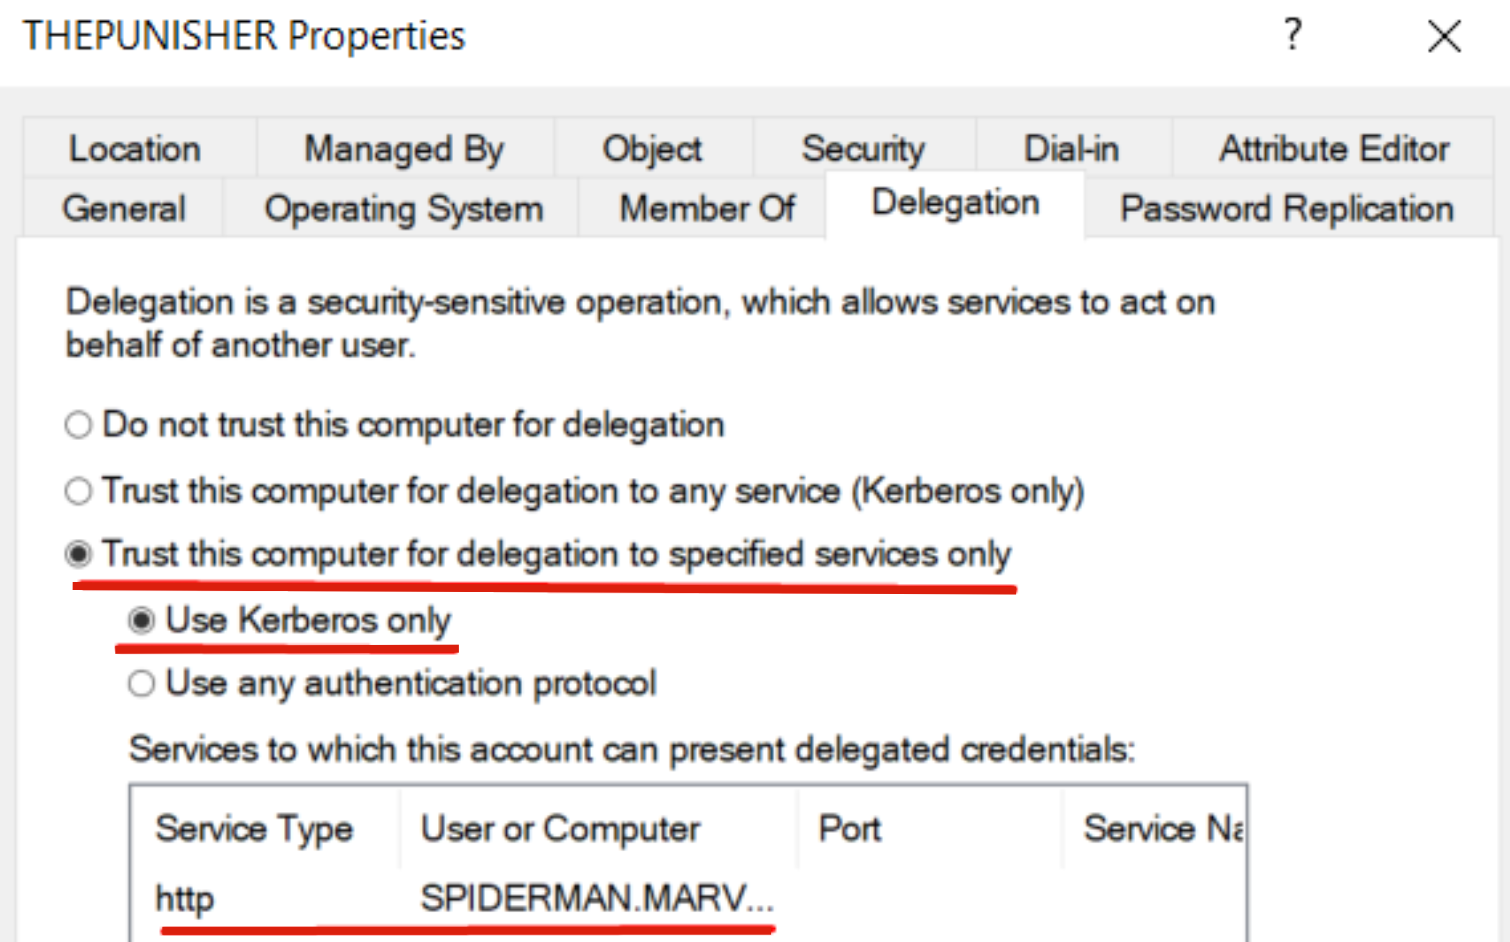Screen dimensions: 1510x942
Task: Open the Password Replication tab
Action: (x=1286, y=209)
